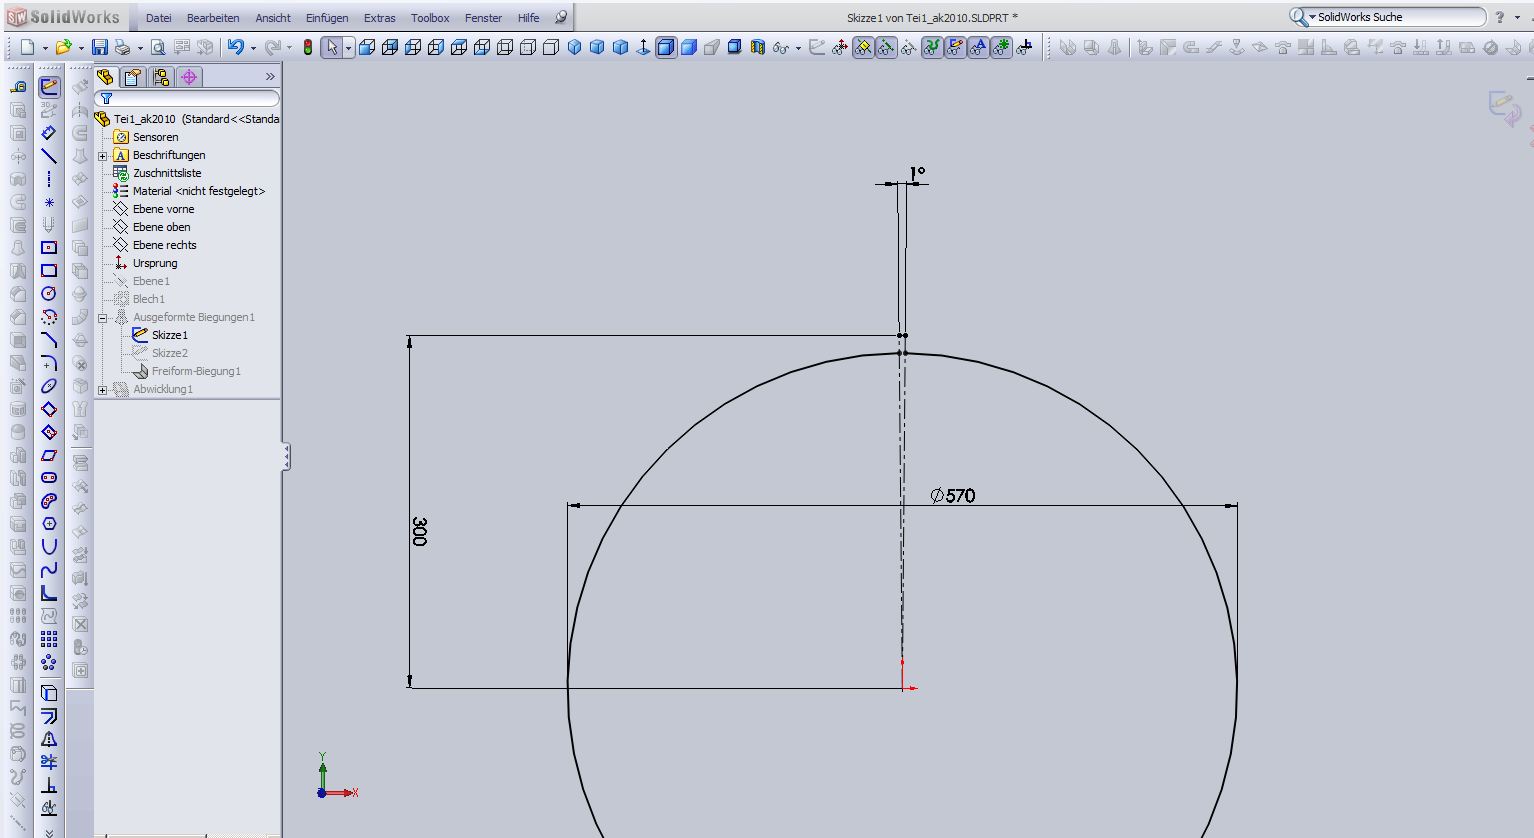Open the Einfügen menu
This screenshot has width=1534, height=838.
pos(327,18)
